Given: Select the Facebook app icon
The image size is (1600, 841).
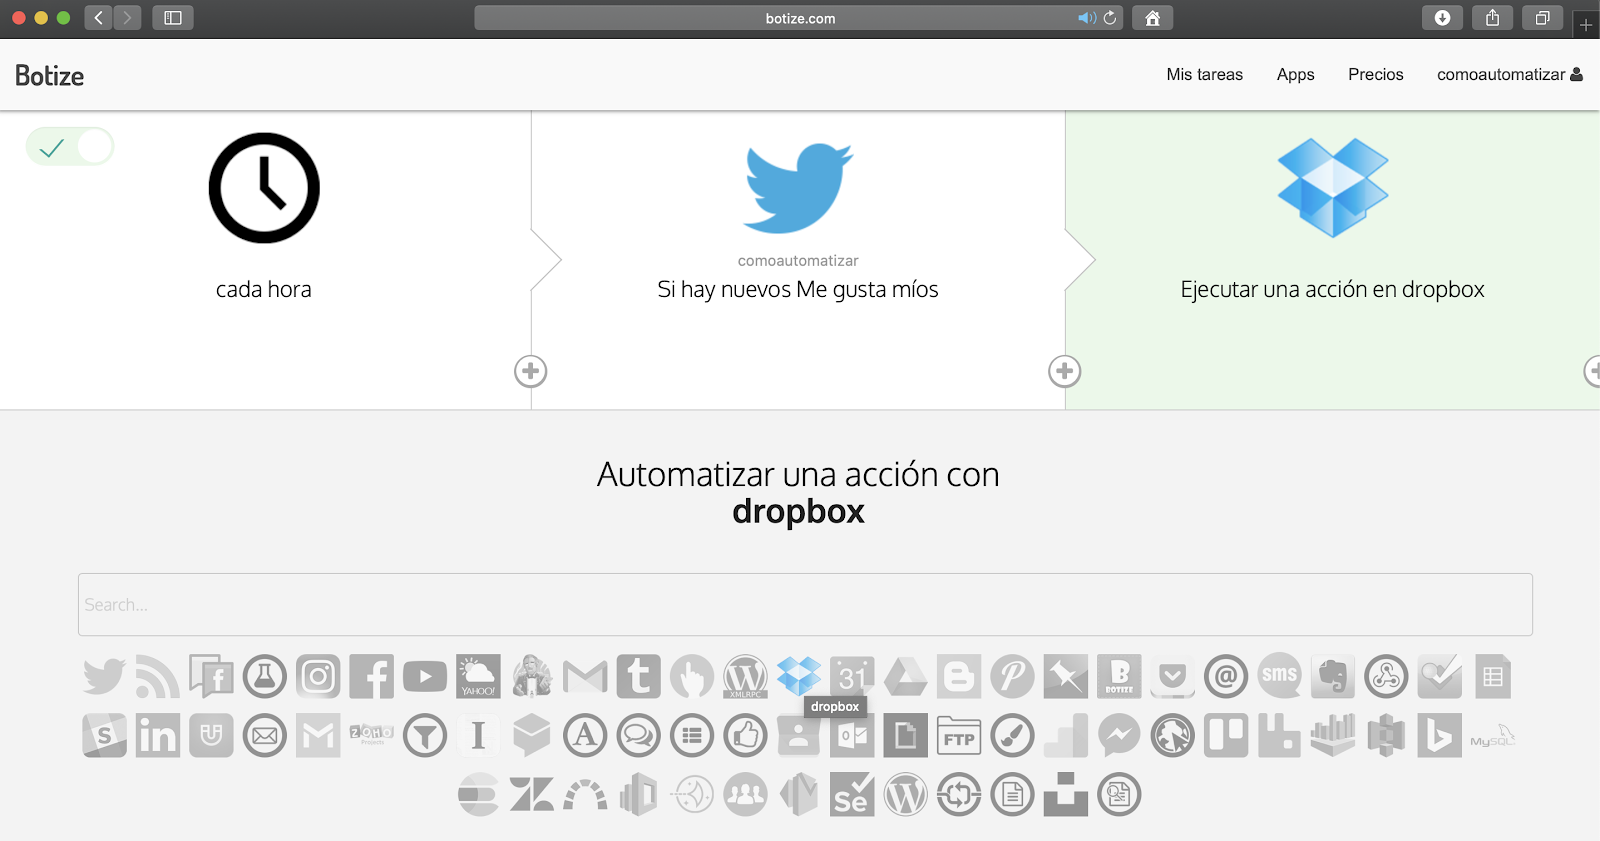Looking at the screenshot, I should point(371,677).
